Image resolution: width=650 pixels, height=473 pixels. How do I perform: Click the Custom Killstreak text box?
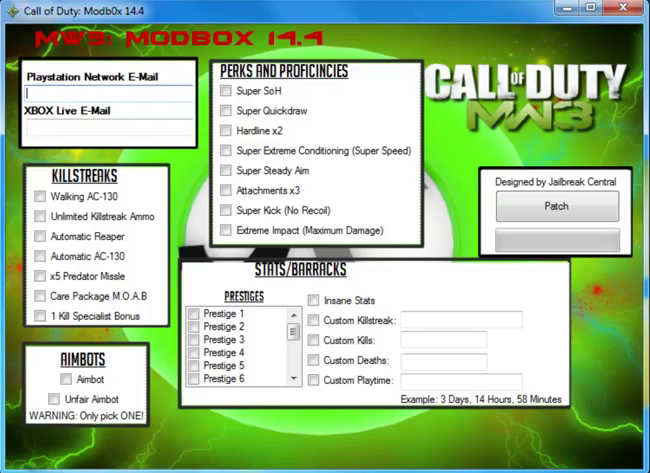coord(461,320)
